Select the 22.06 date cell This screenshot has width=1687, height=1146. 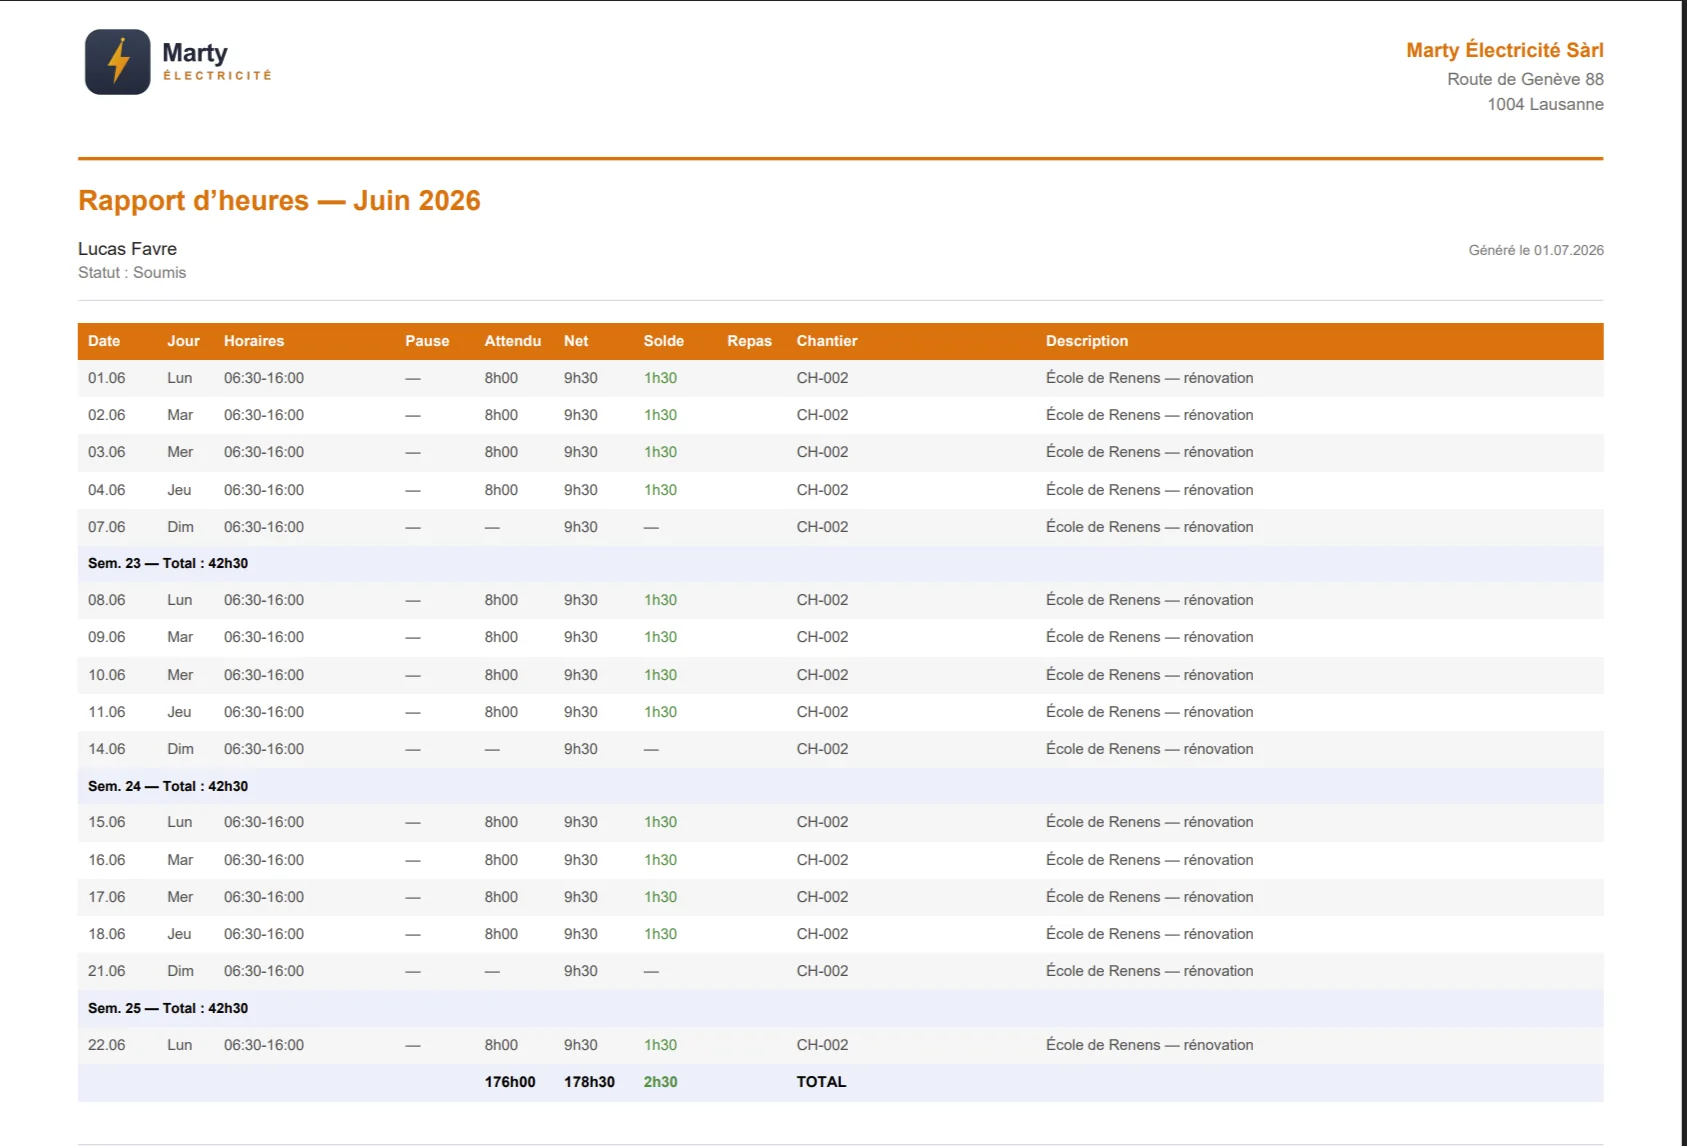point(107,1045)
